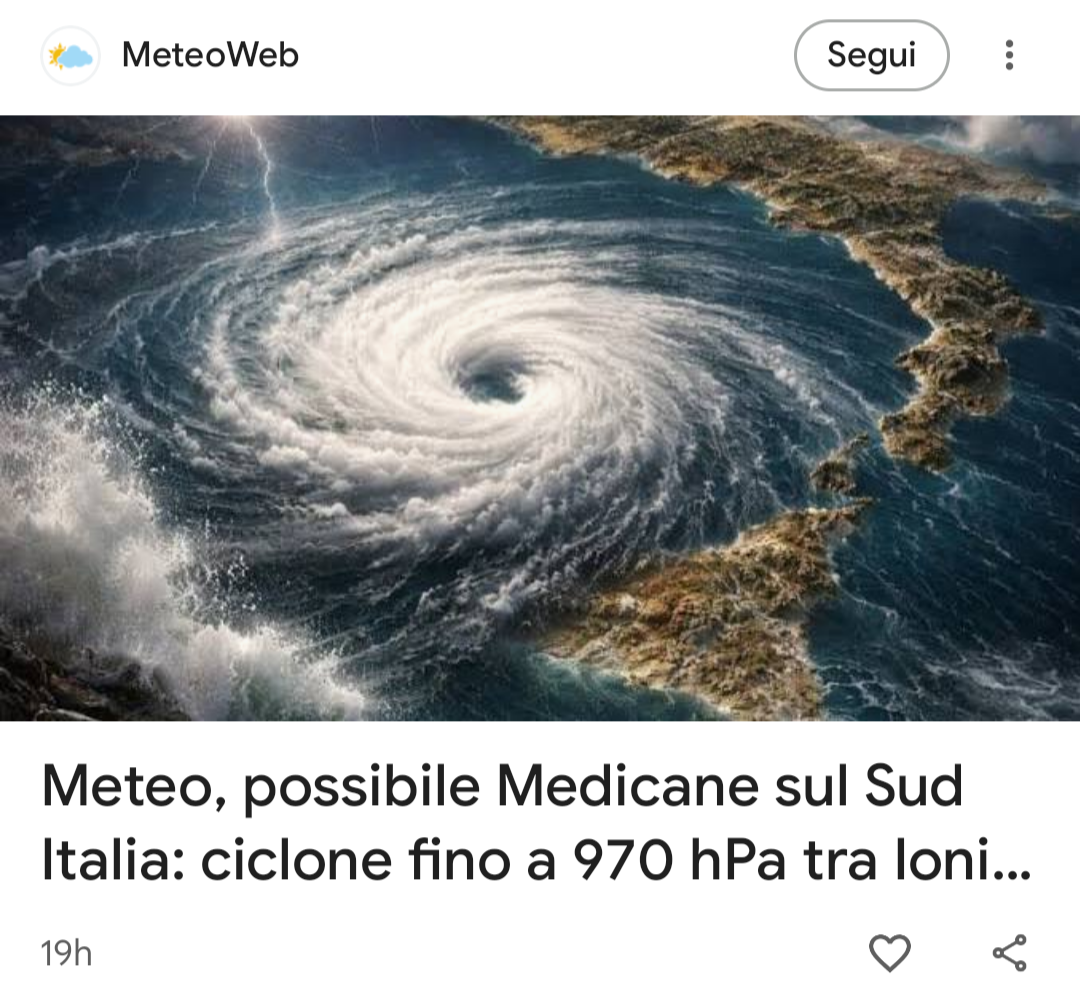1080x1007 pixels.
Task: Click the 19h timestamp
Action: 66,953
